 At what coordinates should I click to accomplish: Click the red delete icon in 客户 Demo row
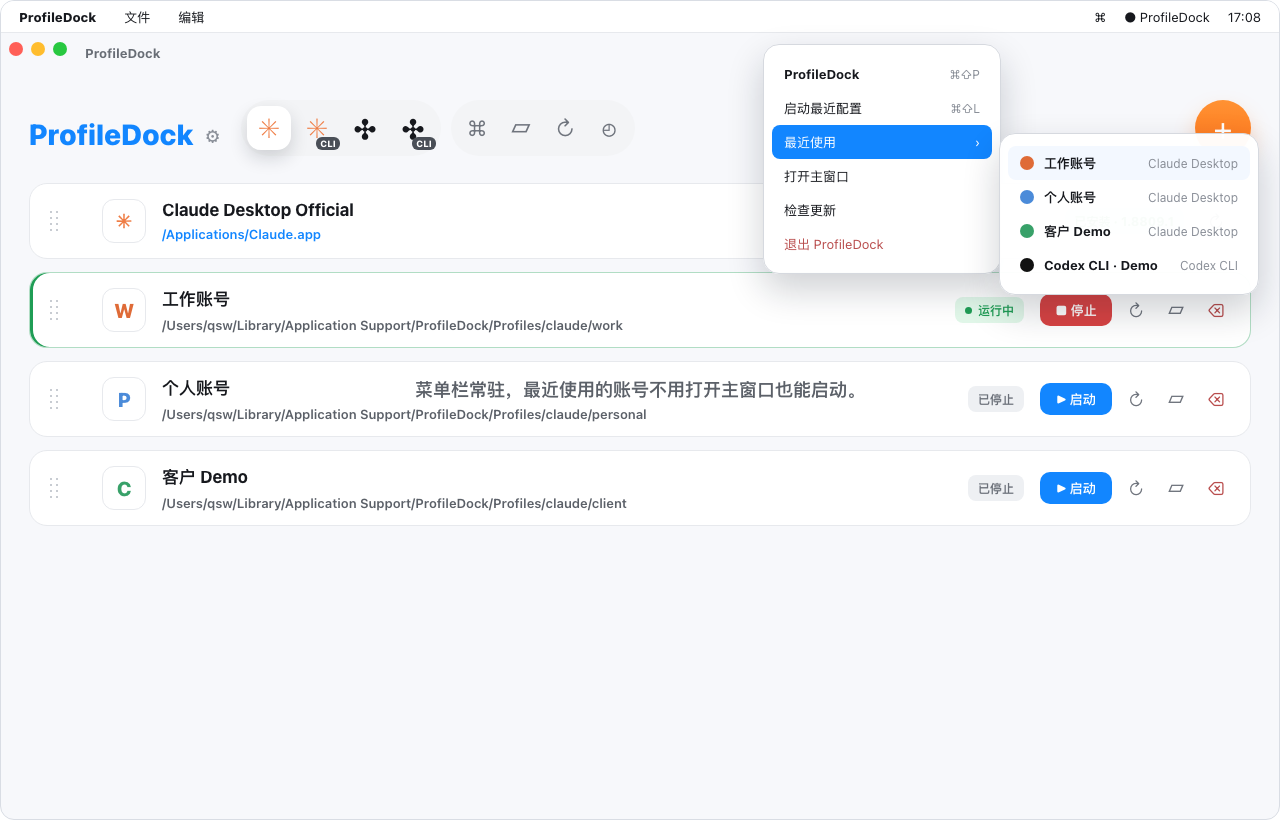tap(1216, 488)
